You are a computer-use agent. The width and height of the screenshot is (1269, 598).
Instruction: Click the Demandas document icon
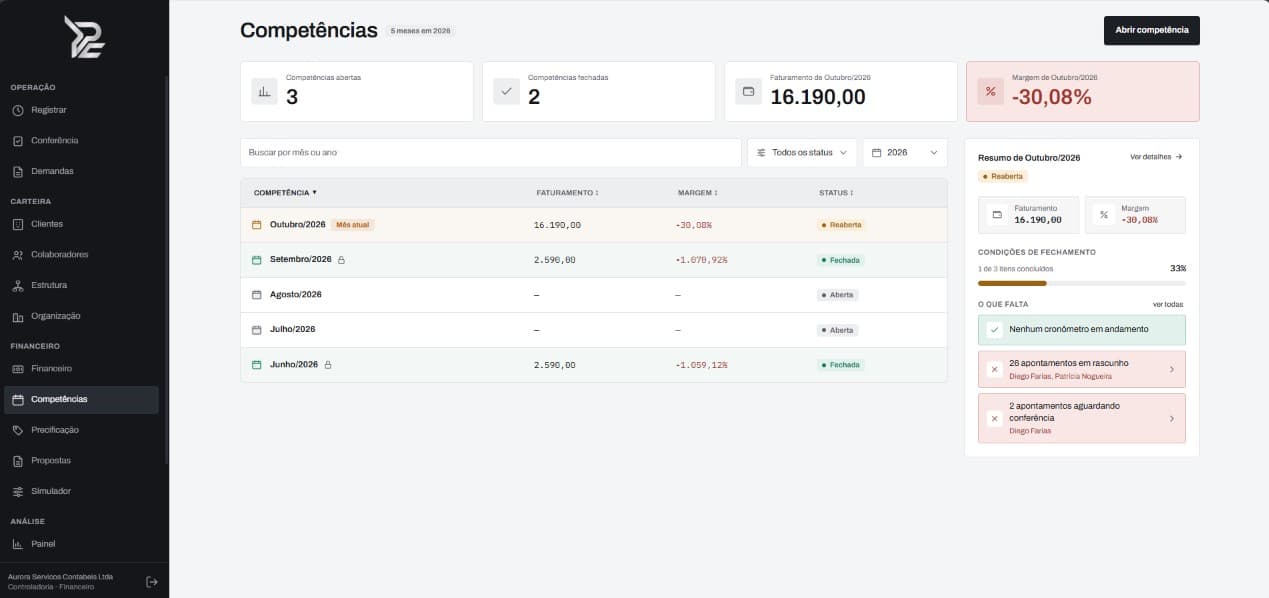(x=18, y=171)
